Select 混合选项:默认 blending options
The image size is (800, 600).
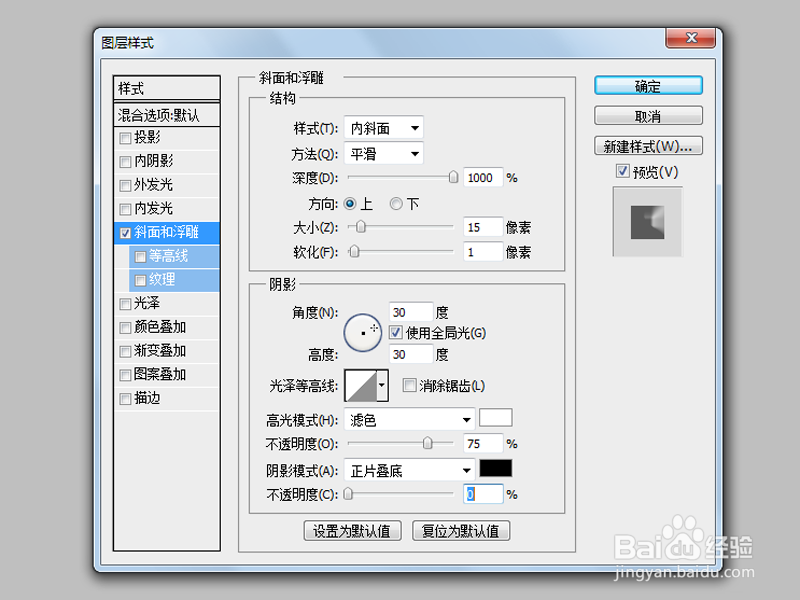[x=167, y=115]
